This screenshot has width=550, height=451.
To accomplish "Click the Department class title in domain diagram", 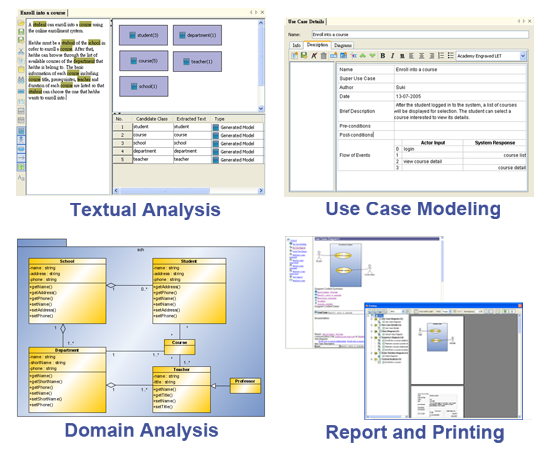I will click(67, 350).
